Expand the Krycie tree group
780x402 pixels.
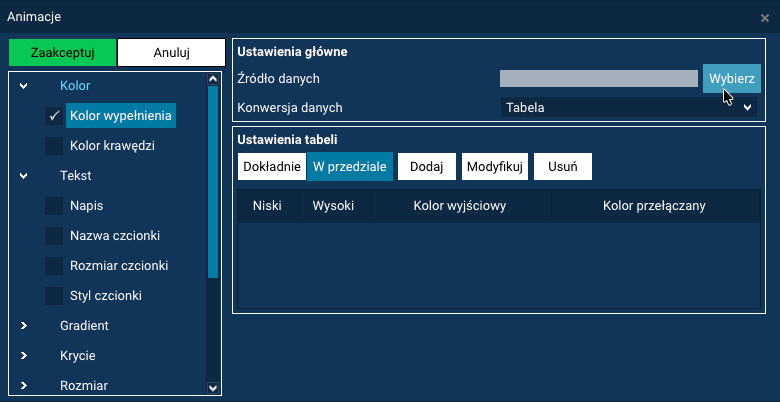[x=23, y=356]
